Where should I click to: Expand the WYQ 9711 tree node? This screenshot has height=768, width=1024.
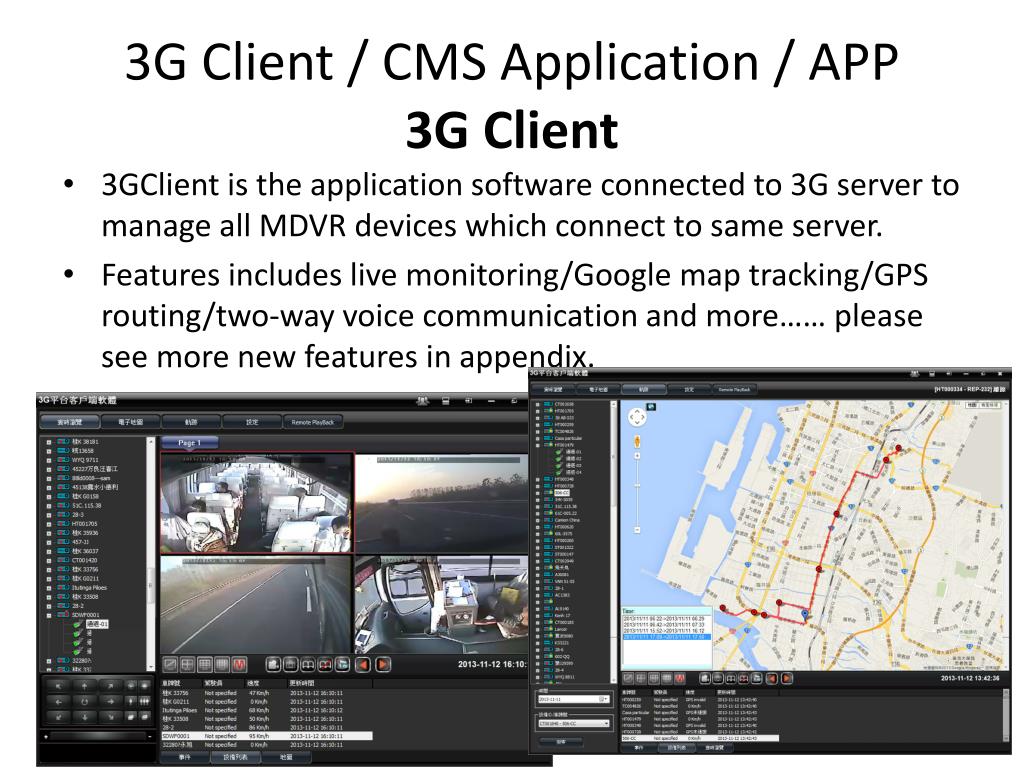tap(48, 460)
